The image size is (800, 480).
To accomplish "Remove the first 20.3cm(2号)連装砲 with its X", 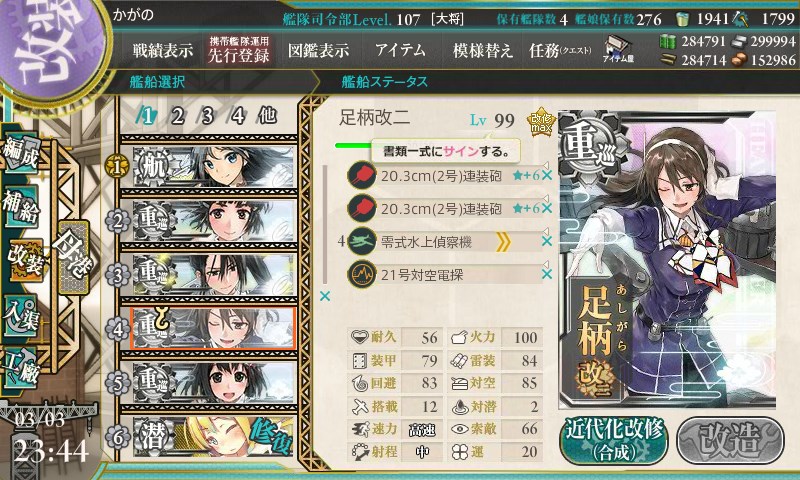I will (546, 176).
